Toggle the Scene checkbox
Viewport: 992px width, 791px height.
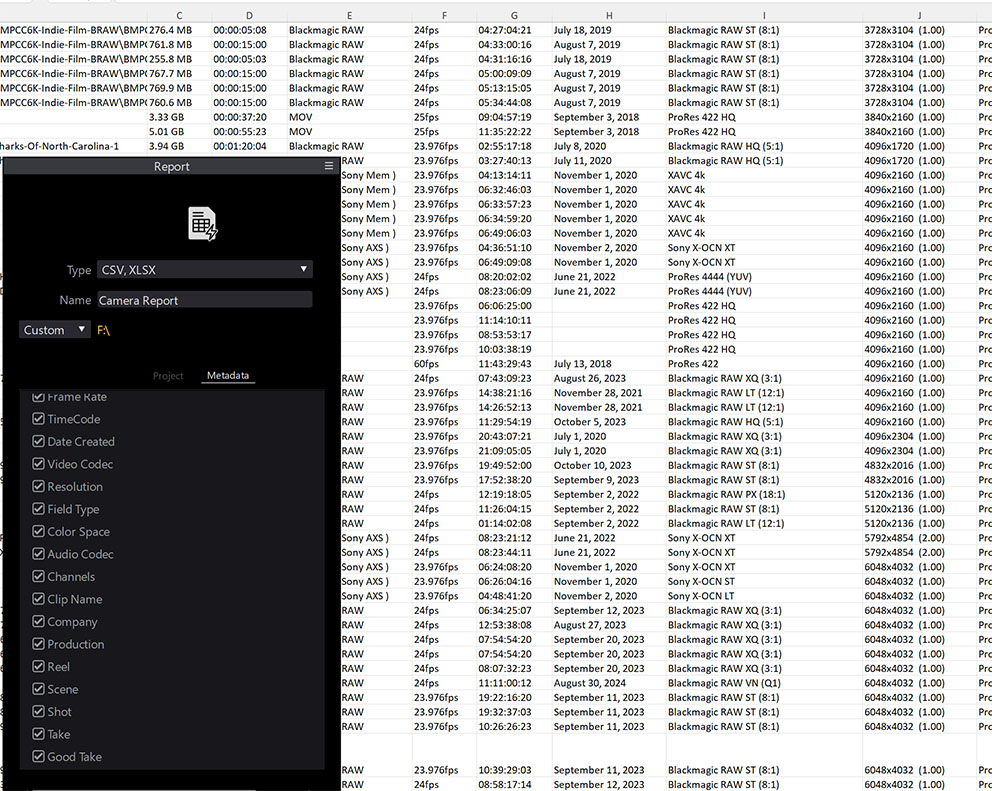[38, 689]
